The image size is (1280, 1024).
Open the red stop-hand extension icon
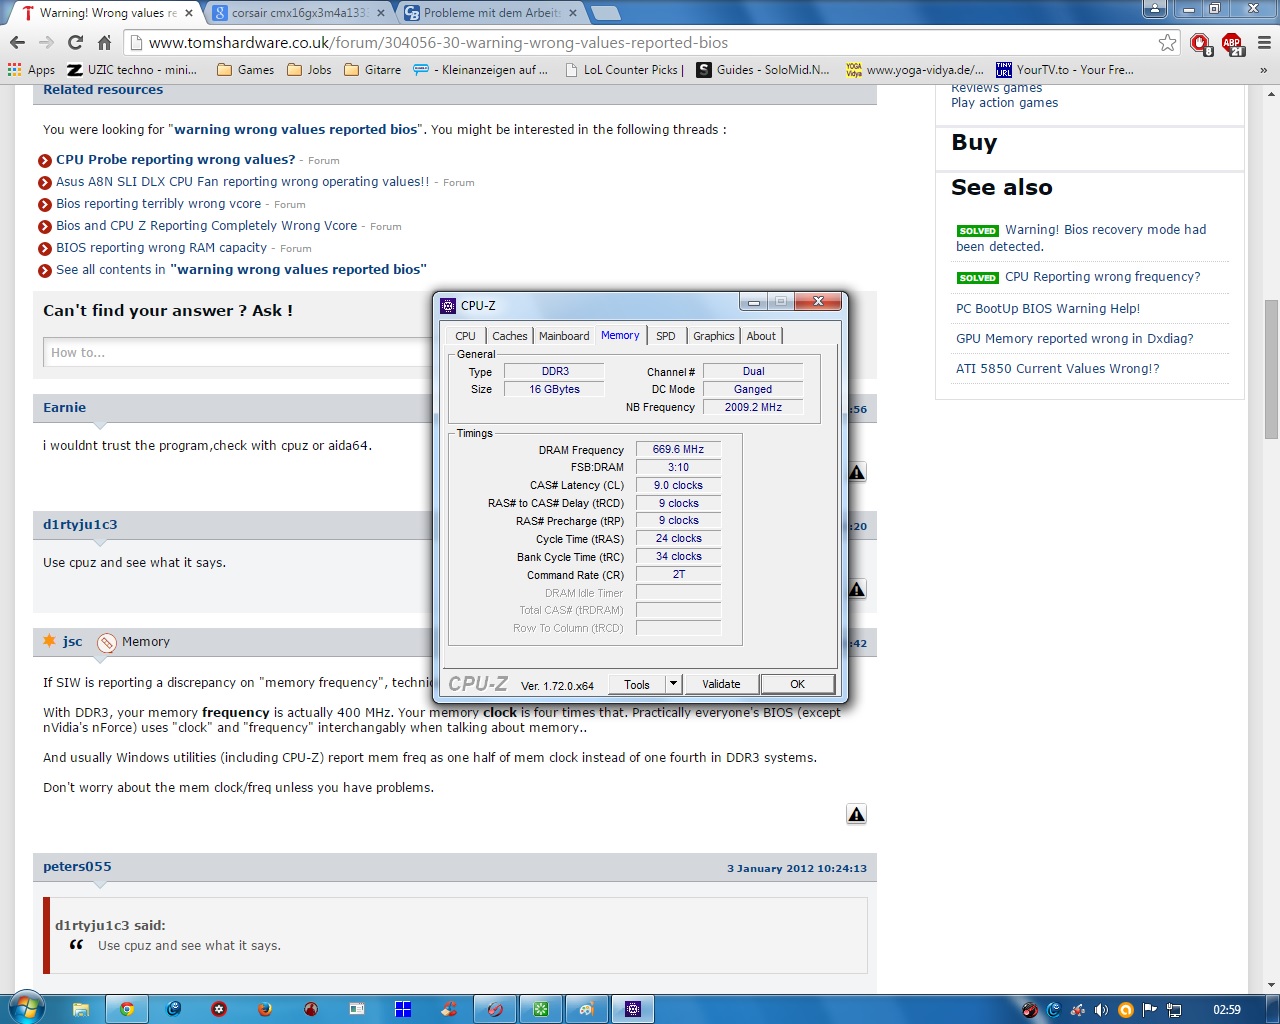click(1201, 43)
